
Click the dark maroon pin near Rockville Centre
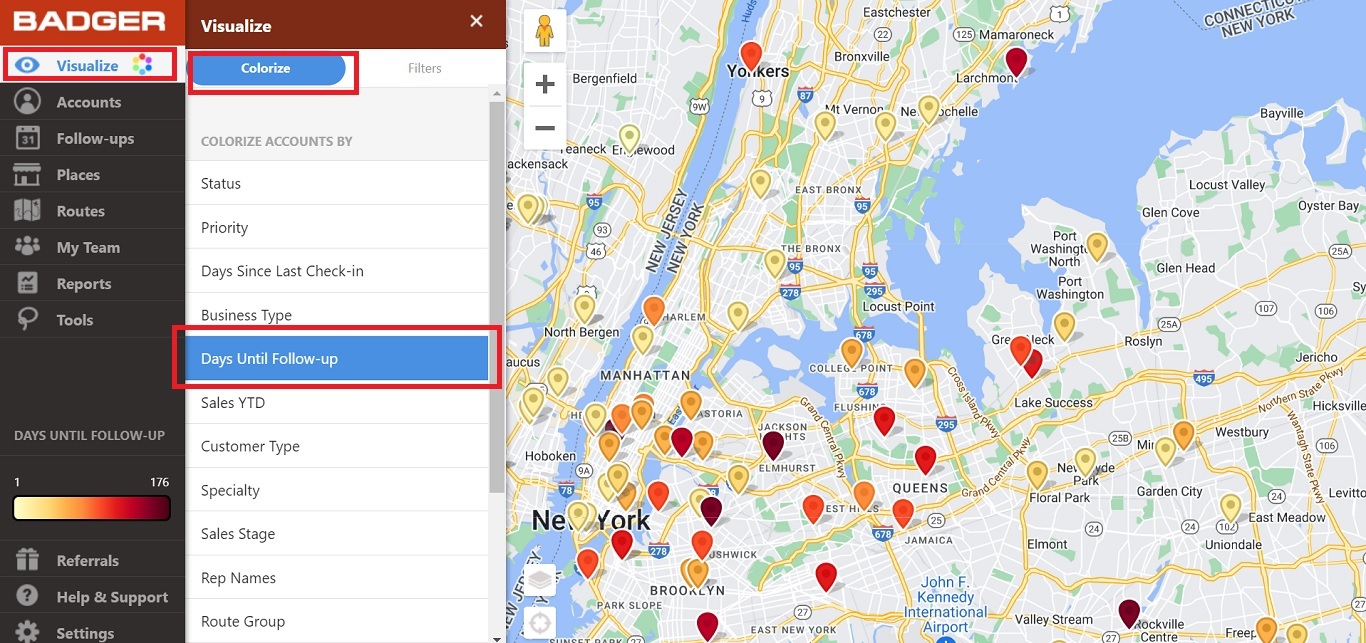(x=1129, y=614)
